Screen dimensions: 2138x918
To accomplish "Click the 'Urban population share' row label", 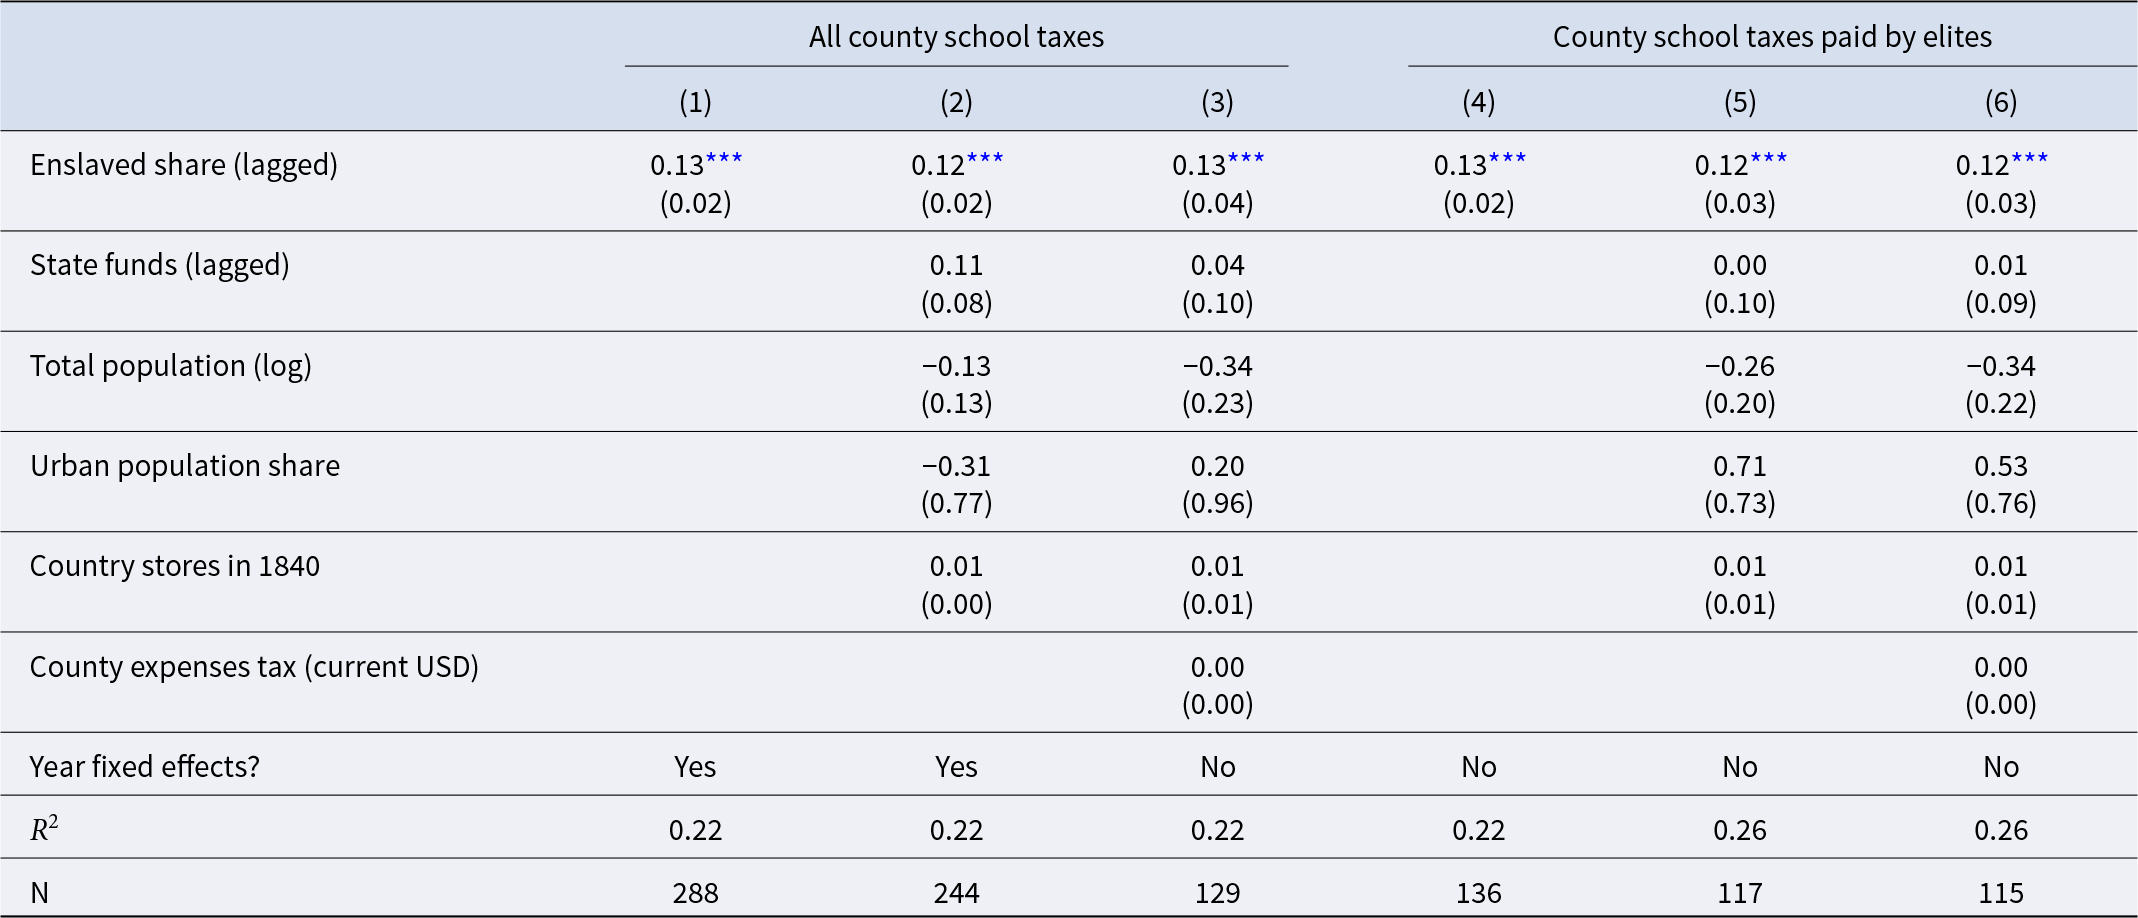I will click(x=185, y=466).
